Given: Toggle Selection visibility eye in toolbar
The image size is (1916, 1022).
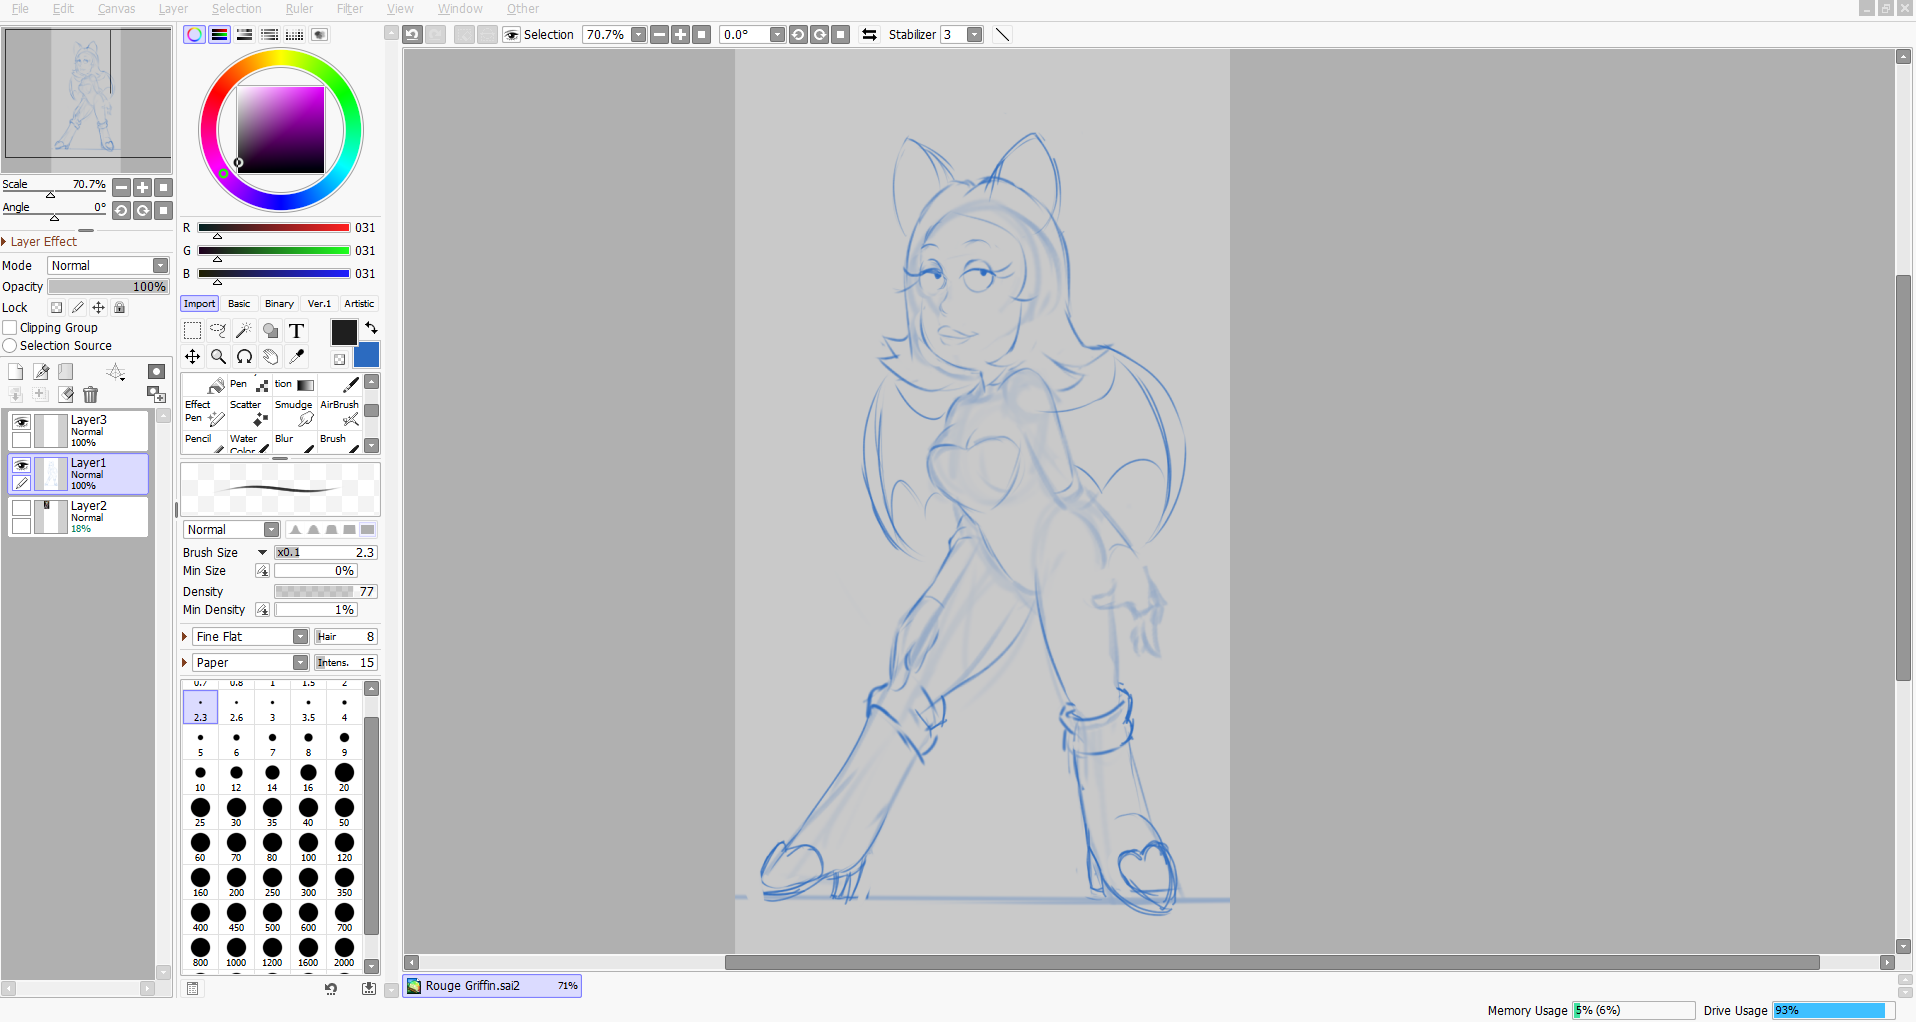Looking at the screenshot, I should [512, 35].
